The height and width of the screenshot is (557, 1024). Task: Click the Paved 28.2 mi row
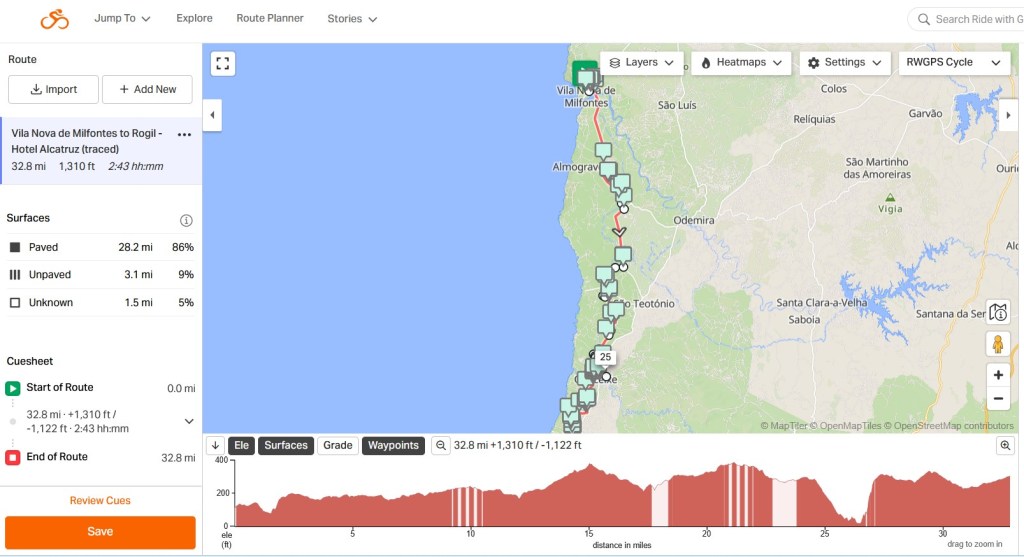[x=101, y=247]
